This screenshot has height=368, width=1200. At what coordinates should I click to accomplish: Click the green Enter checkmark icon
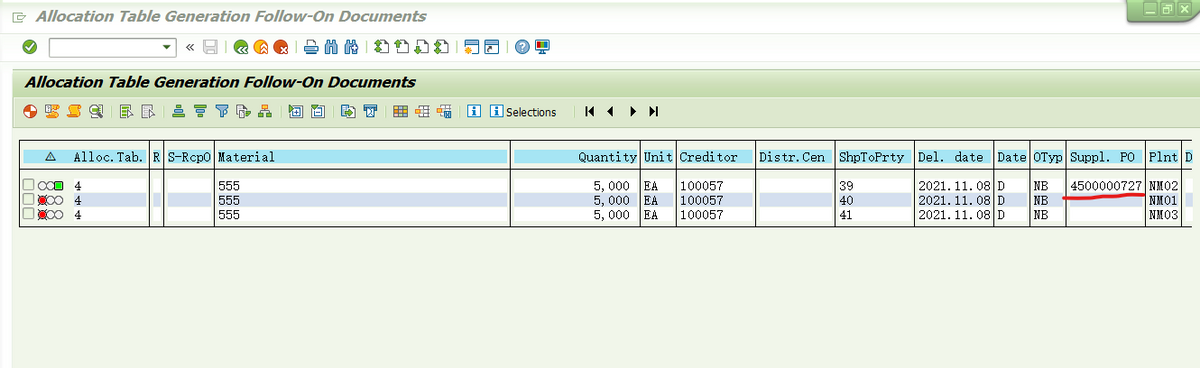[29, 47]
